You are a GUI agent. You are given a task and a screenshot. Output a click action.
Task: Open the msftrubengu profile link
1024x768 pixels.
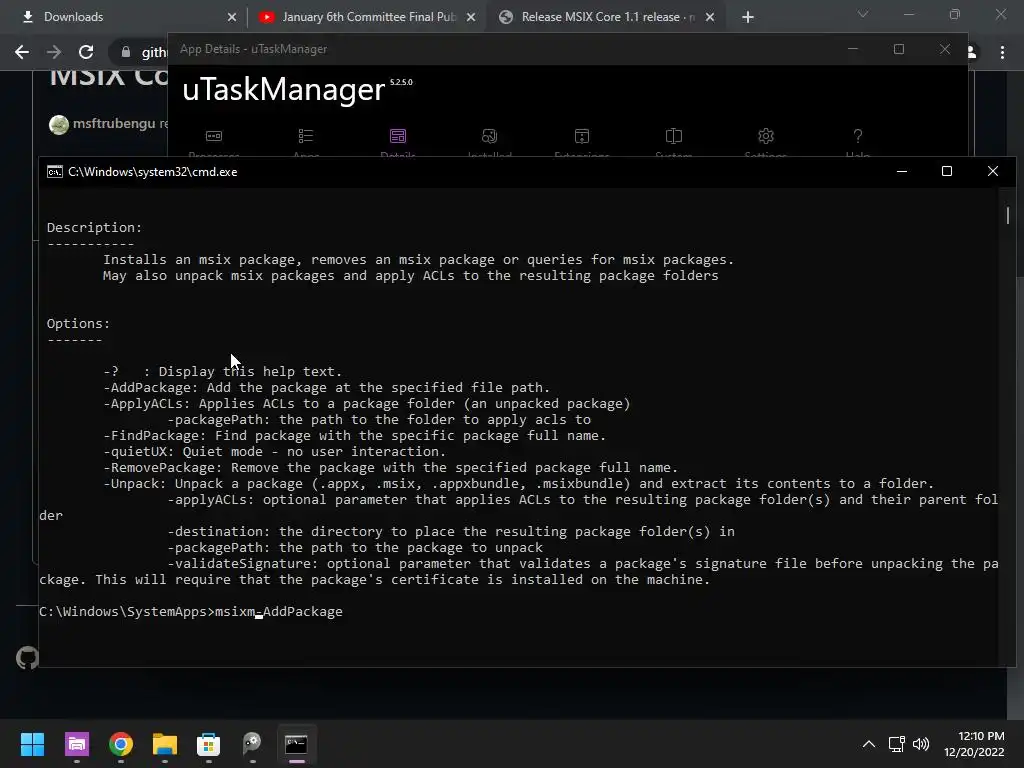click(x=114, y=123)
